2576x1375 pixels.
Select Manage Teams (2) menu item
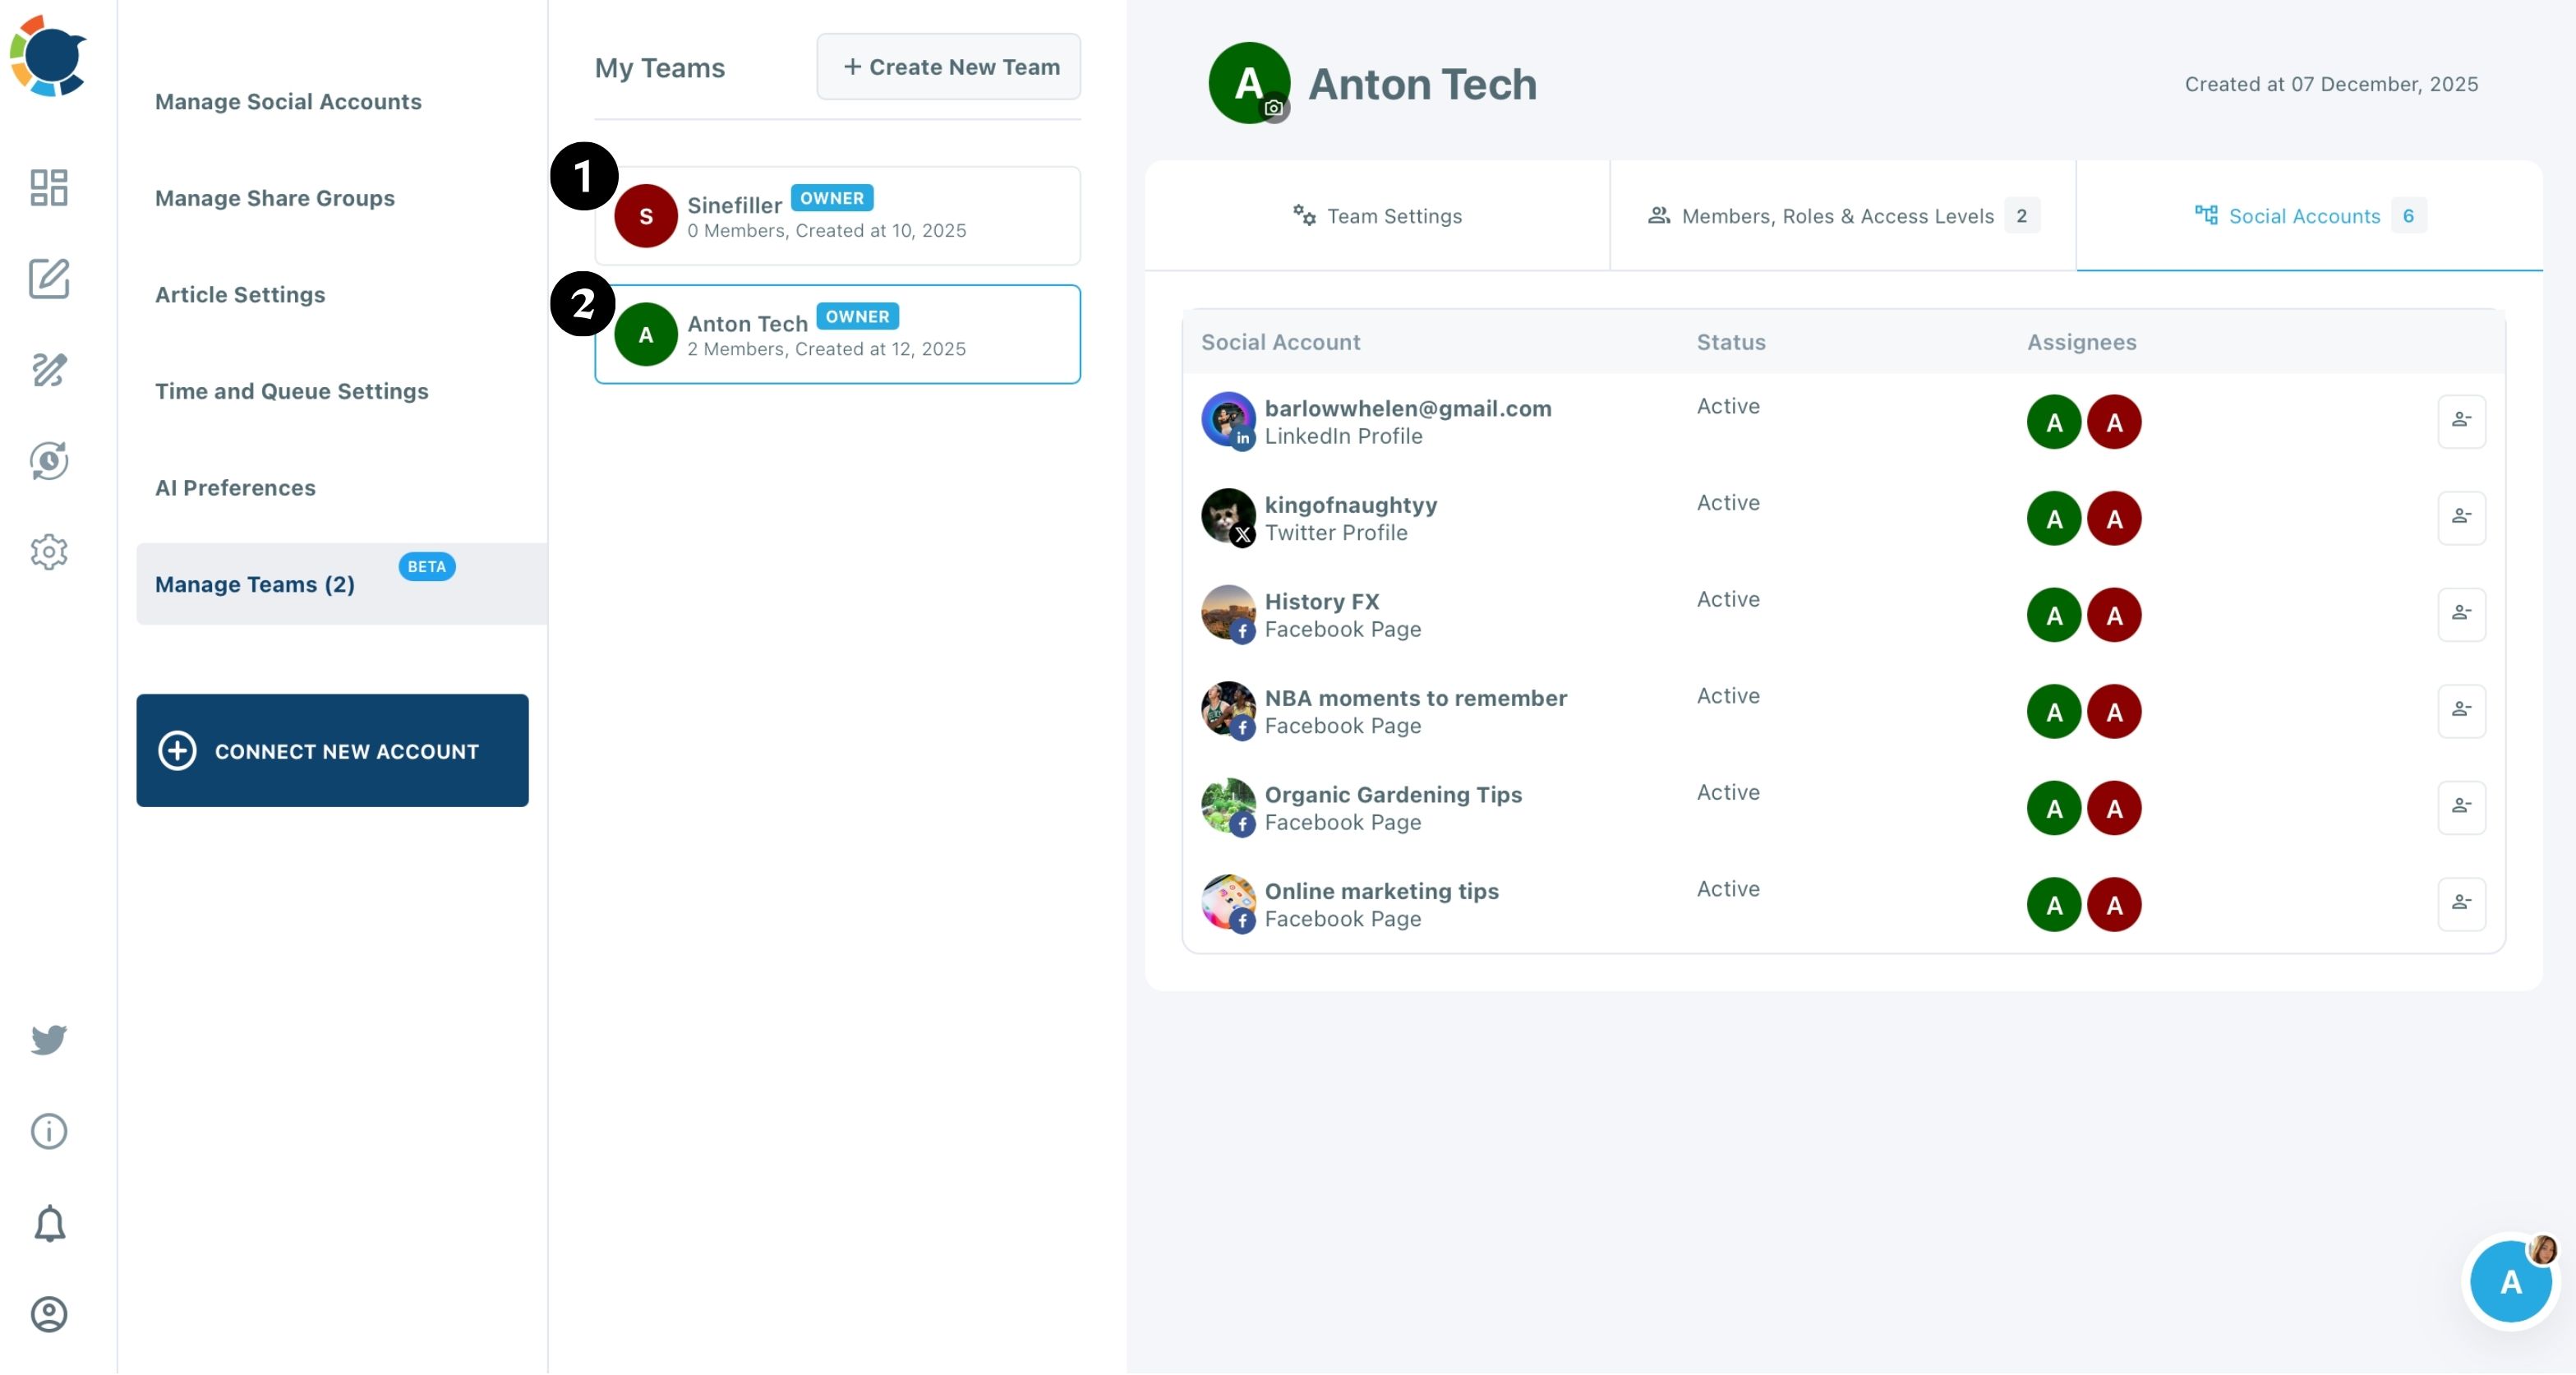click(342, 583)
